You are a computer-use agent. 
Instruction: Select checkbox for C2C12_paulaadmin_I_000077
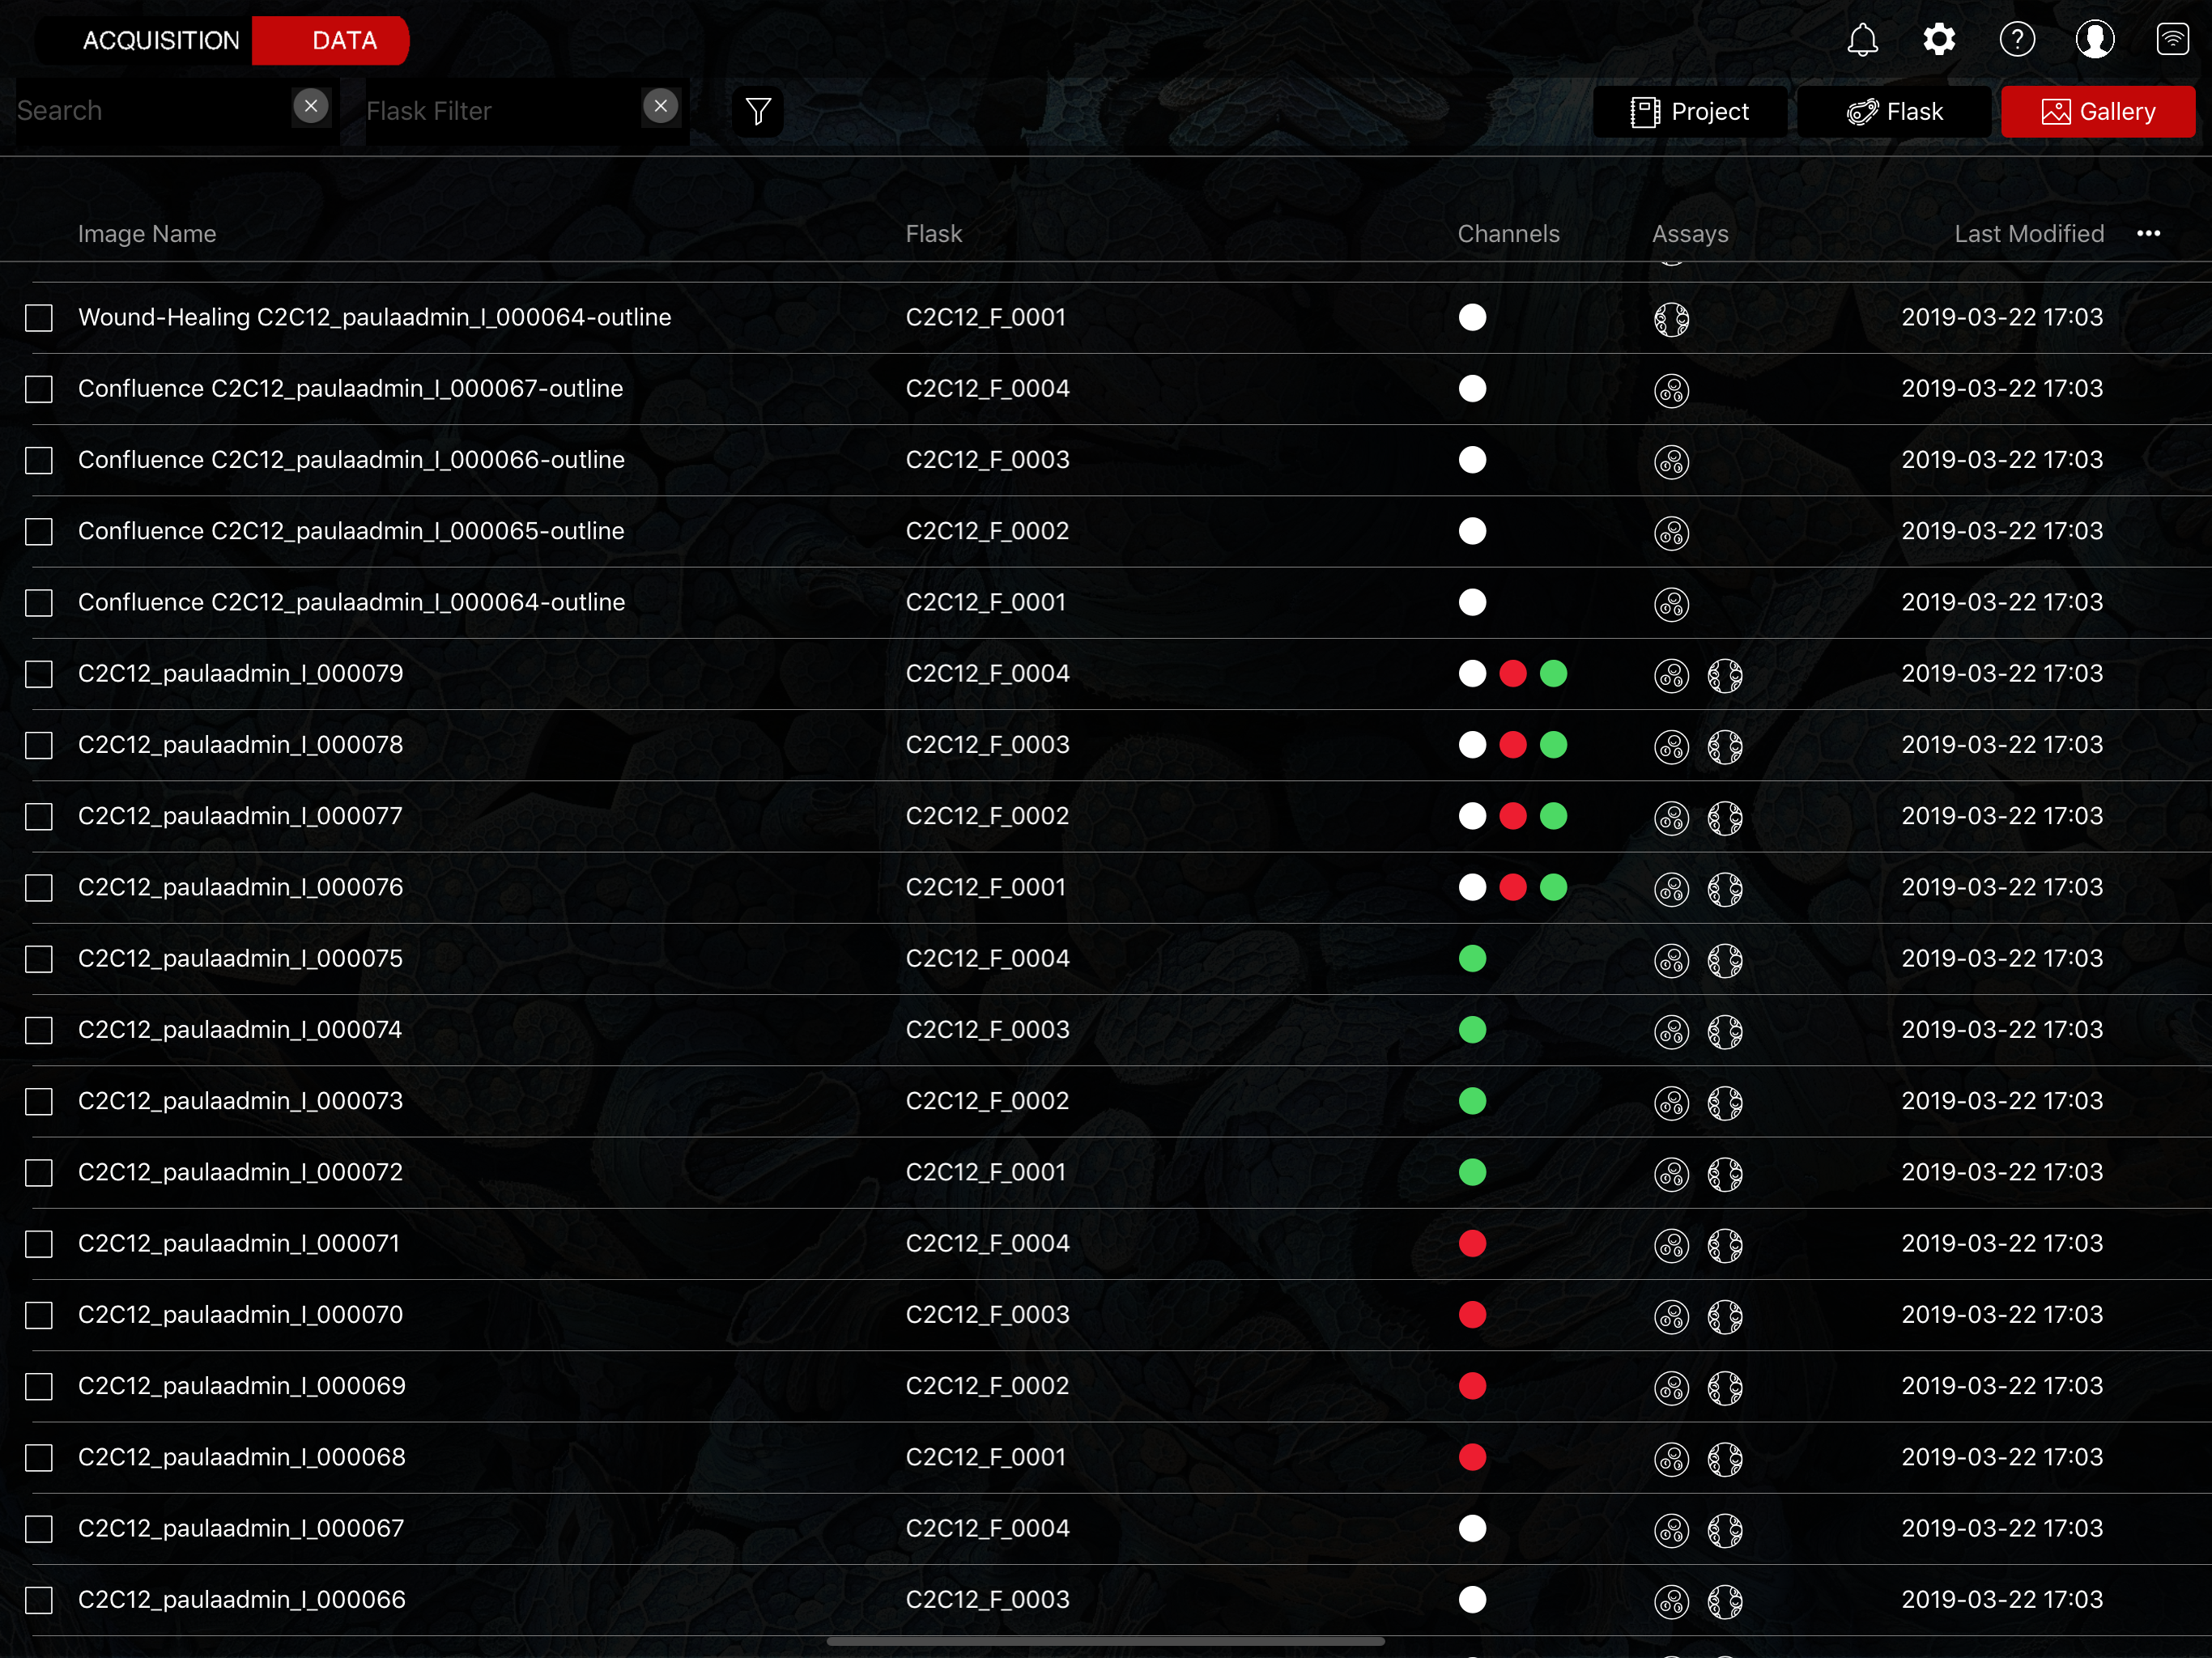(x=39, y=817)
